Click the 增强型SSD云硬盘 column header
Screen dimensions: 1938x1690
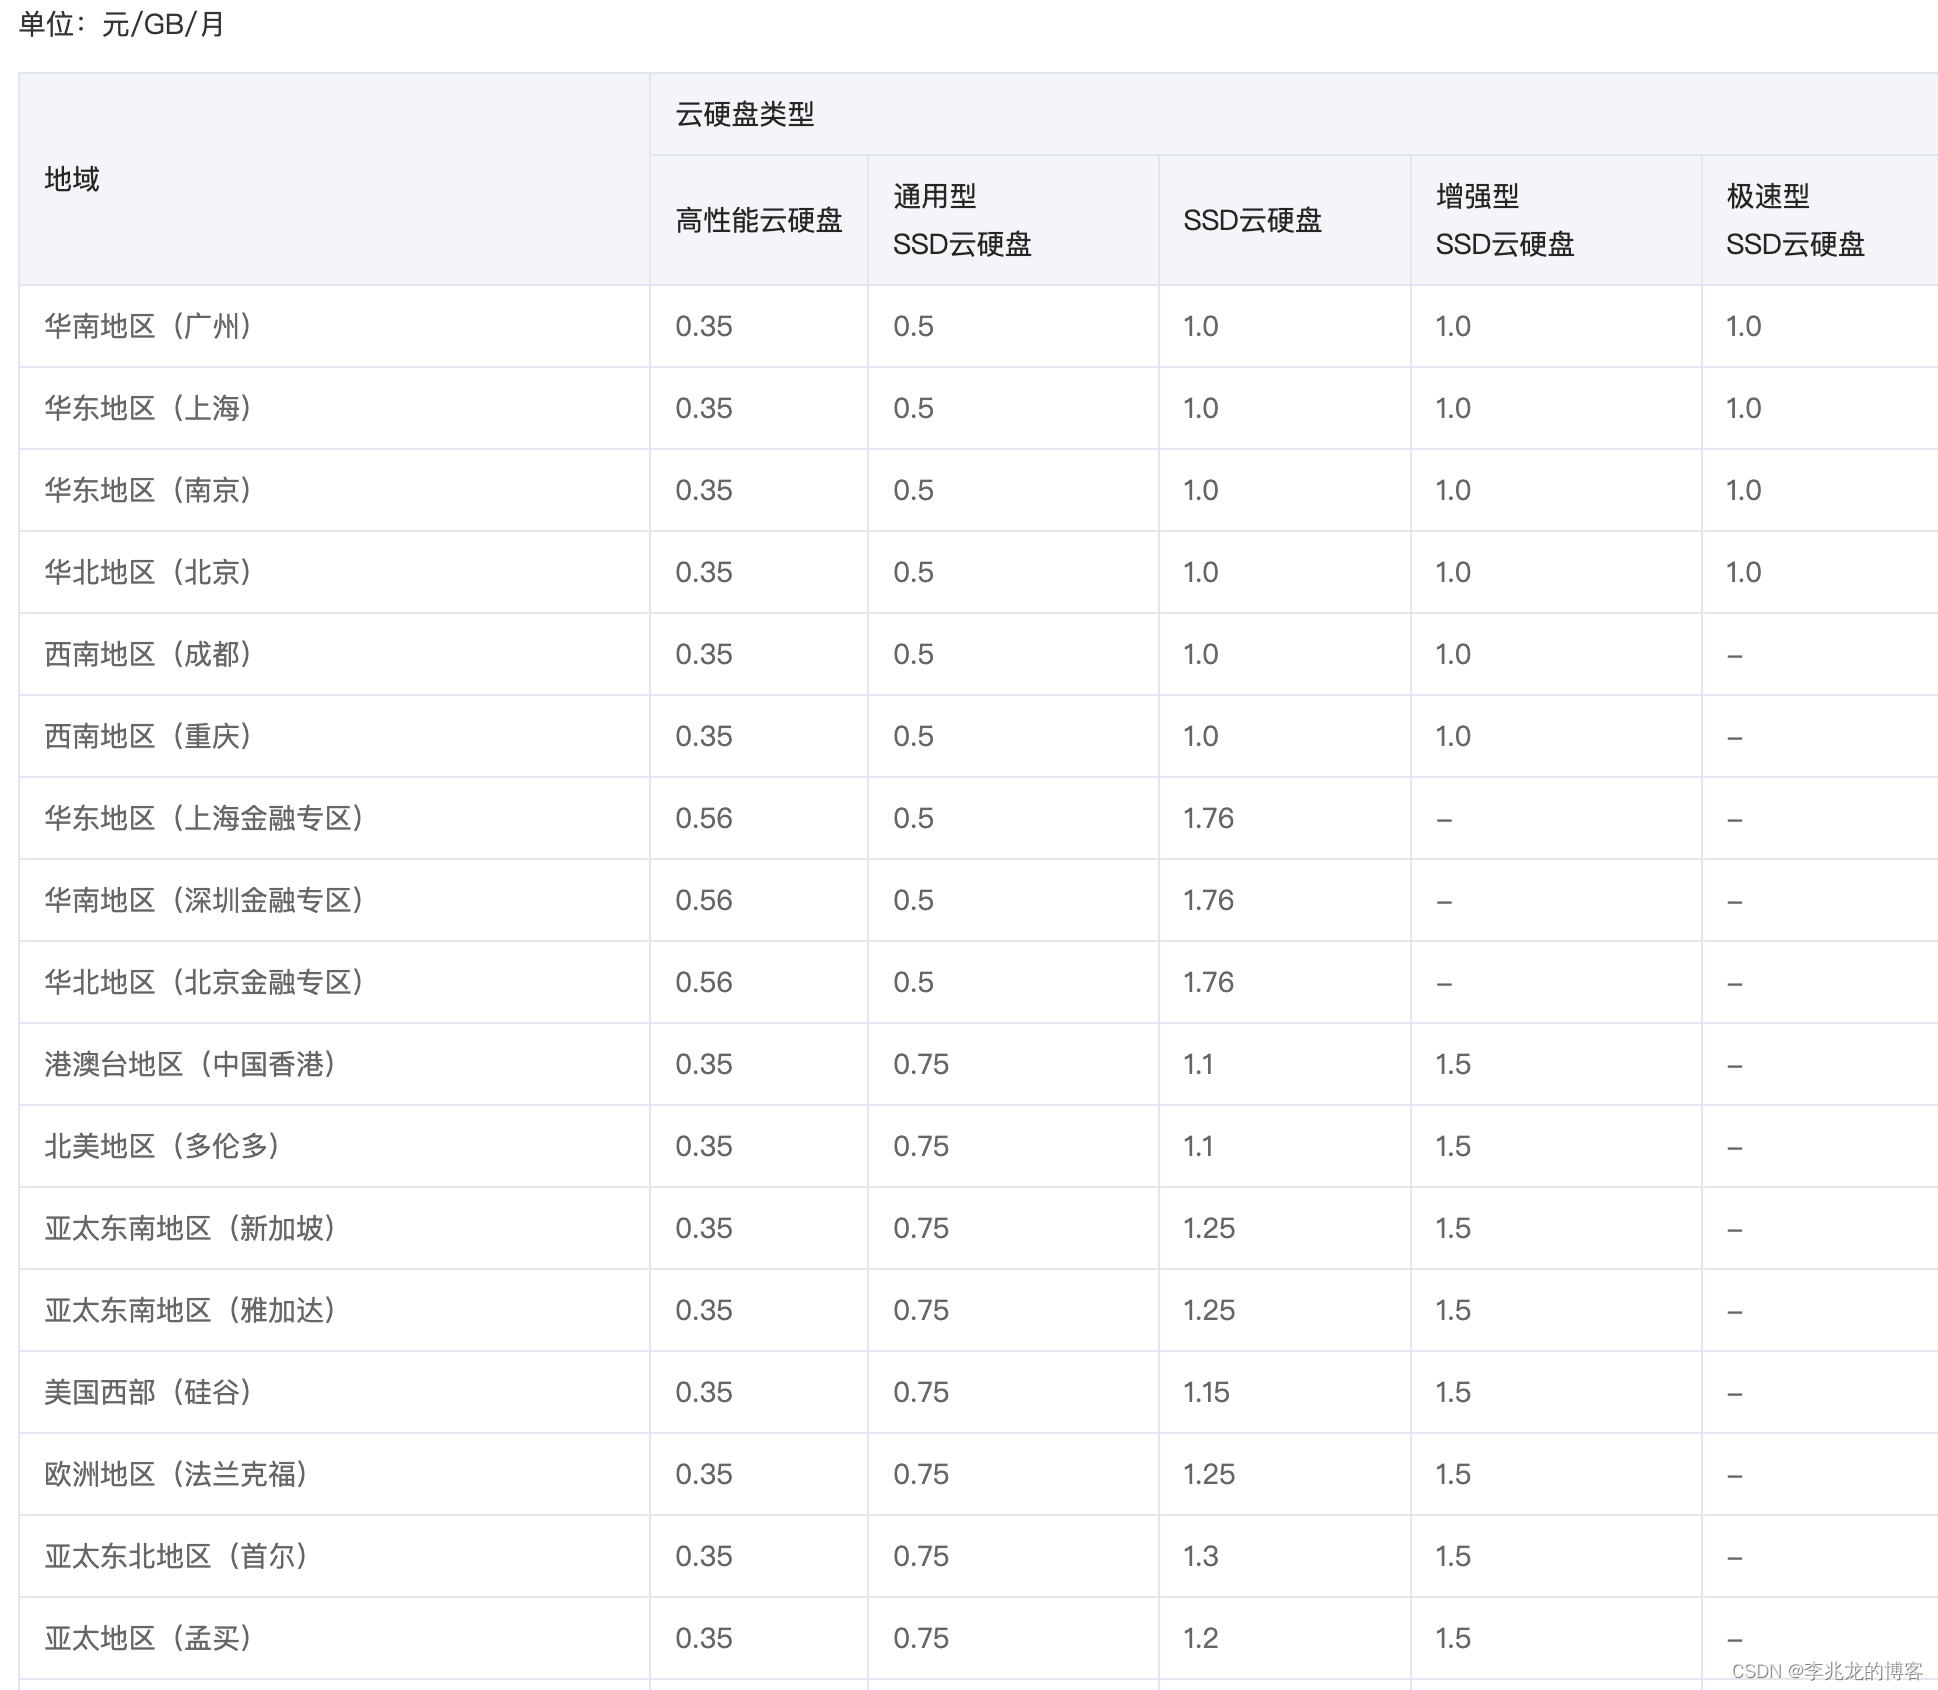pyautogui.click(x=1505, y=220)
